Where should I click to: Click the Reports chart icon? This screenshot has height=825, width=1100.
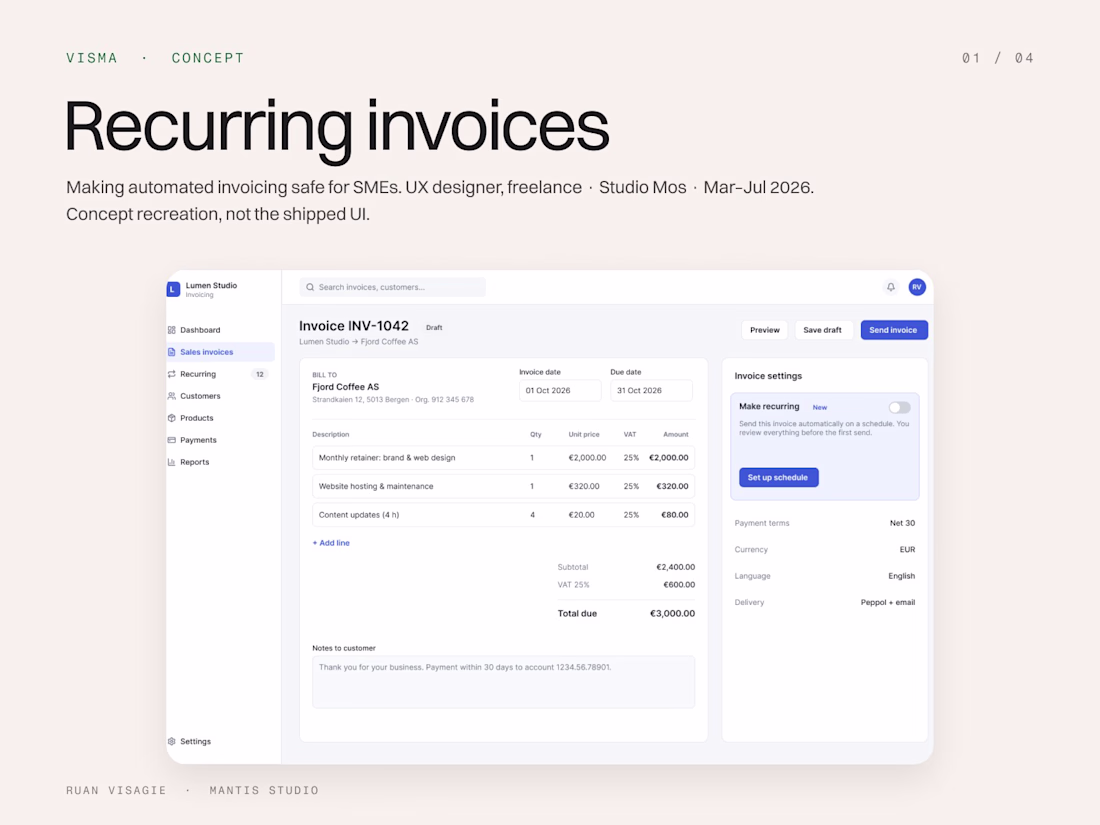pos(172,462)
